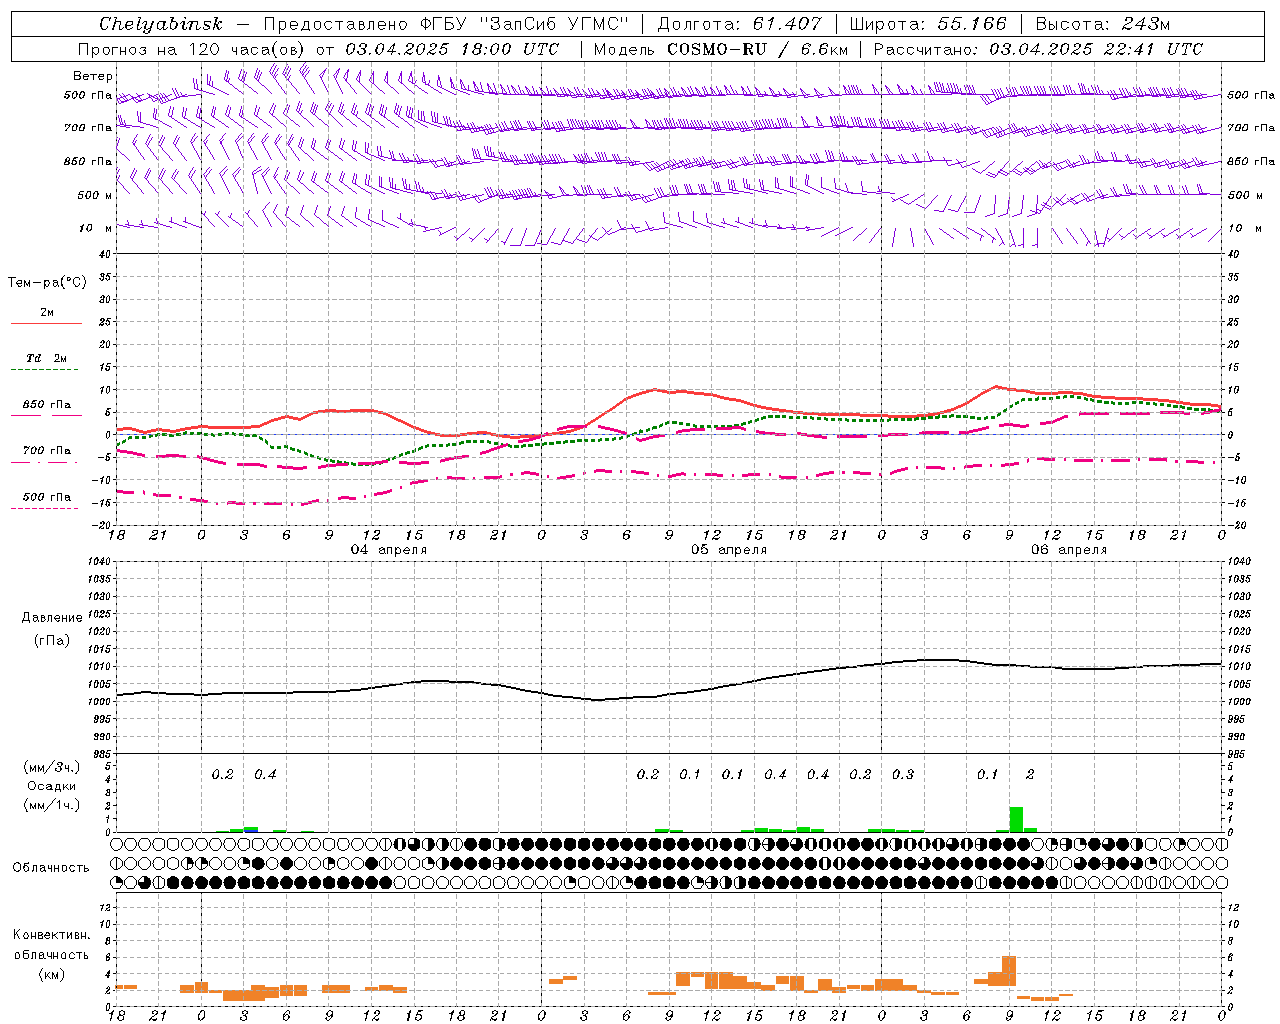Click the Облачность cloud cover label

pyautogui.click(x=51, y=868)
